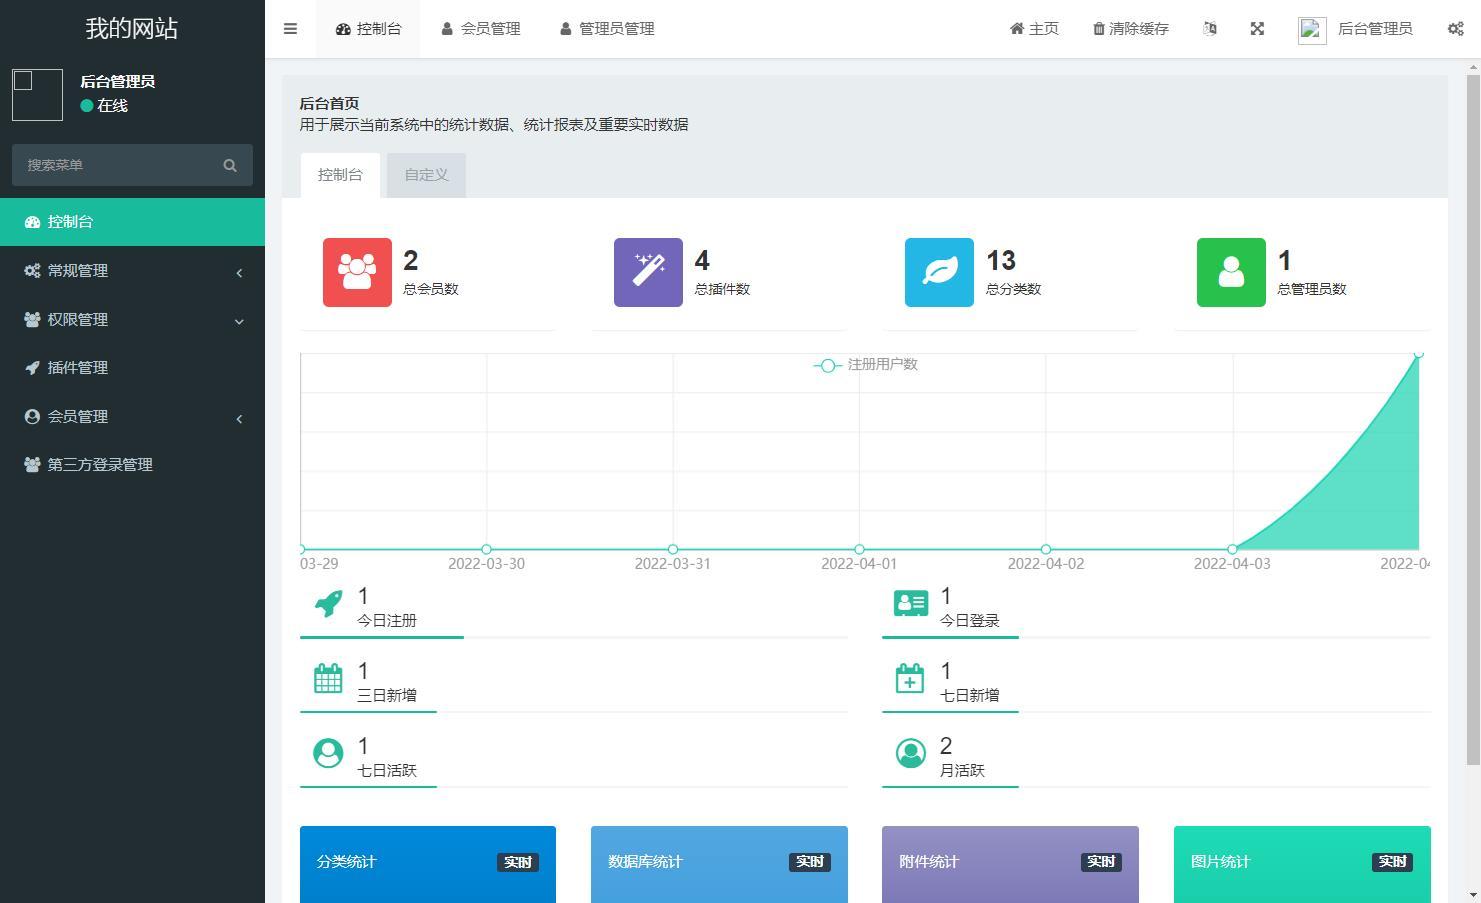Click the 2022-04-03 chart data point

1232,549
